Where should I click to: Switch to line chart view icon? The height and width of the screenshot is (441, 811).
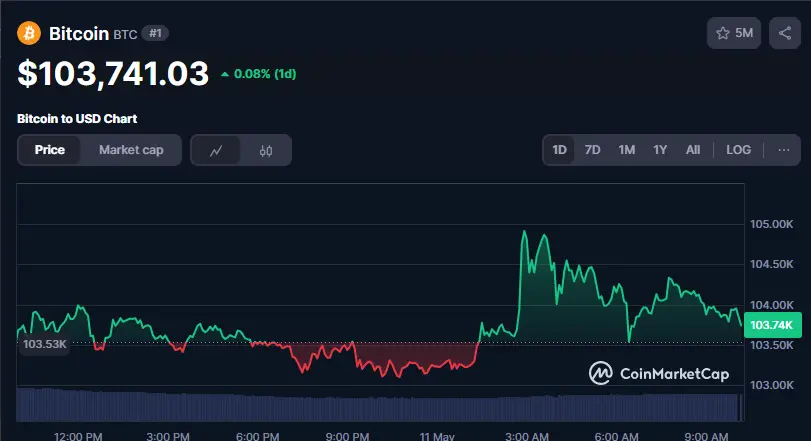216,150
